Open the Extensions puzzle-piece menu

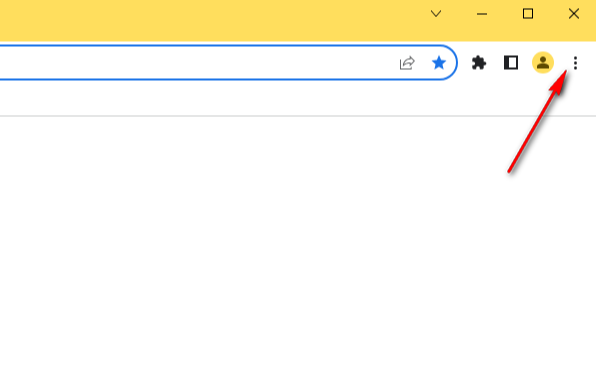(x=479, y=63)
